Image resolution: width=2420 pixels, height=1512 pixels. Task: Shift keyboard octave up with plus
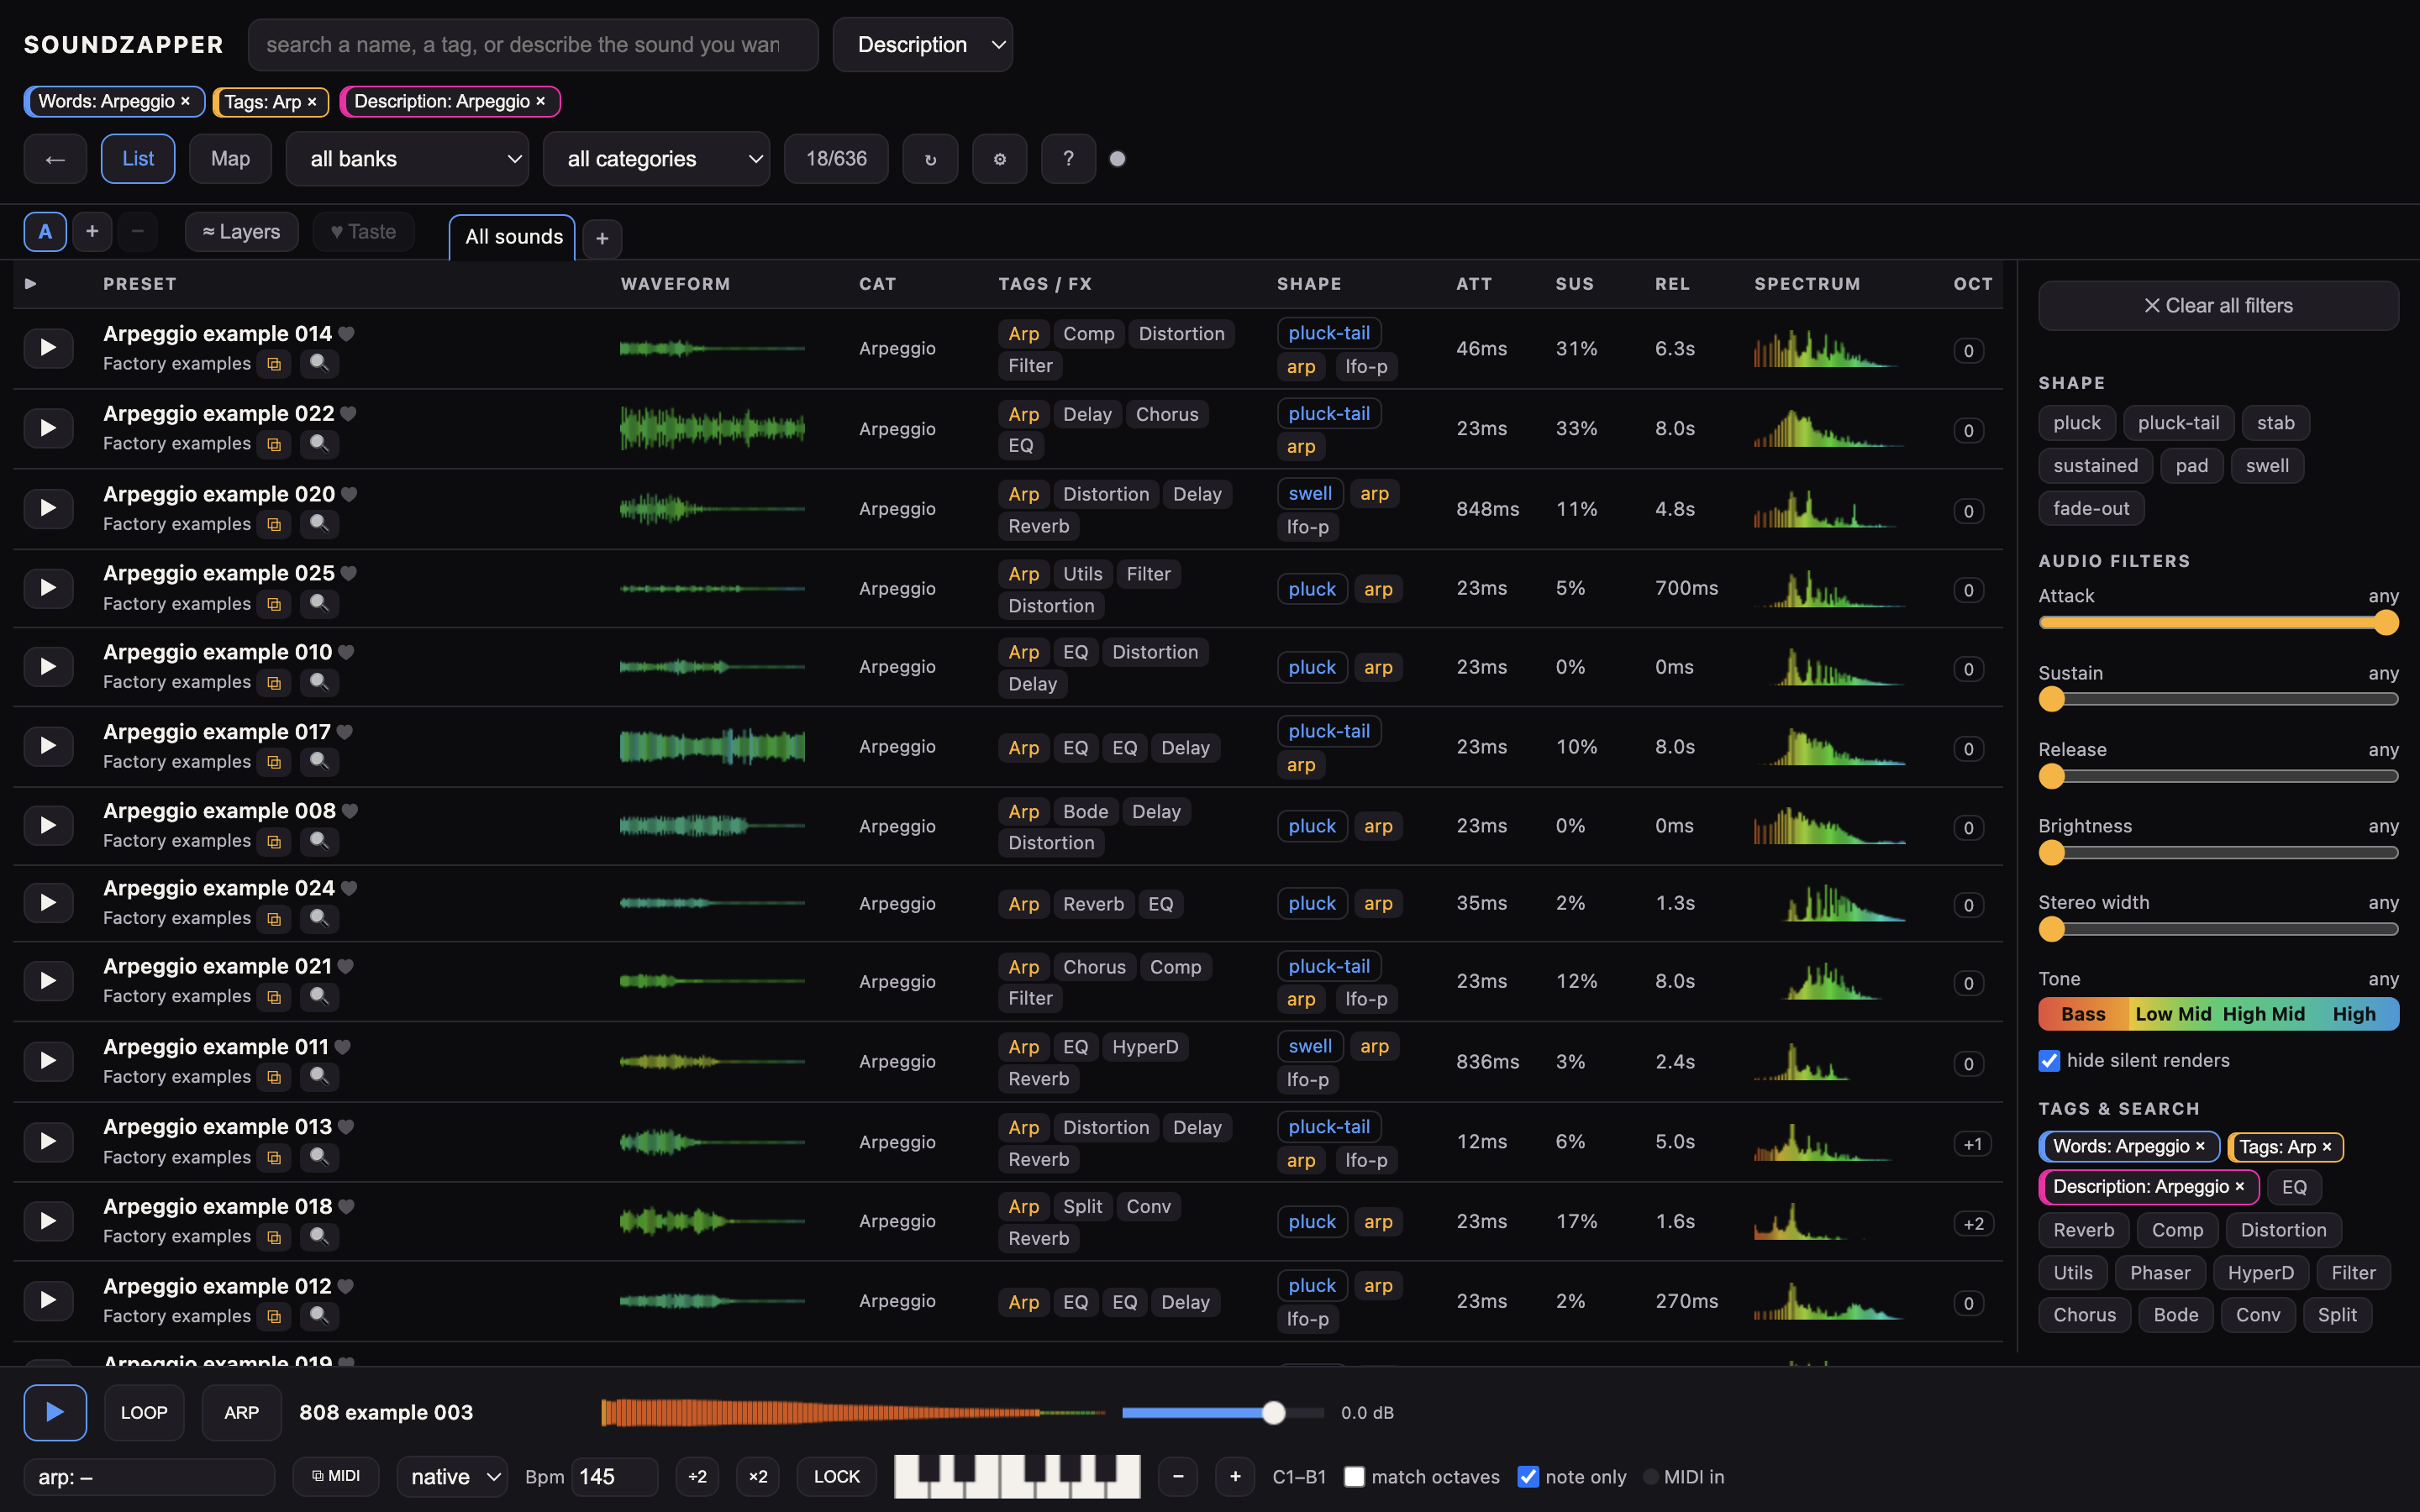(1235, 1476)
